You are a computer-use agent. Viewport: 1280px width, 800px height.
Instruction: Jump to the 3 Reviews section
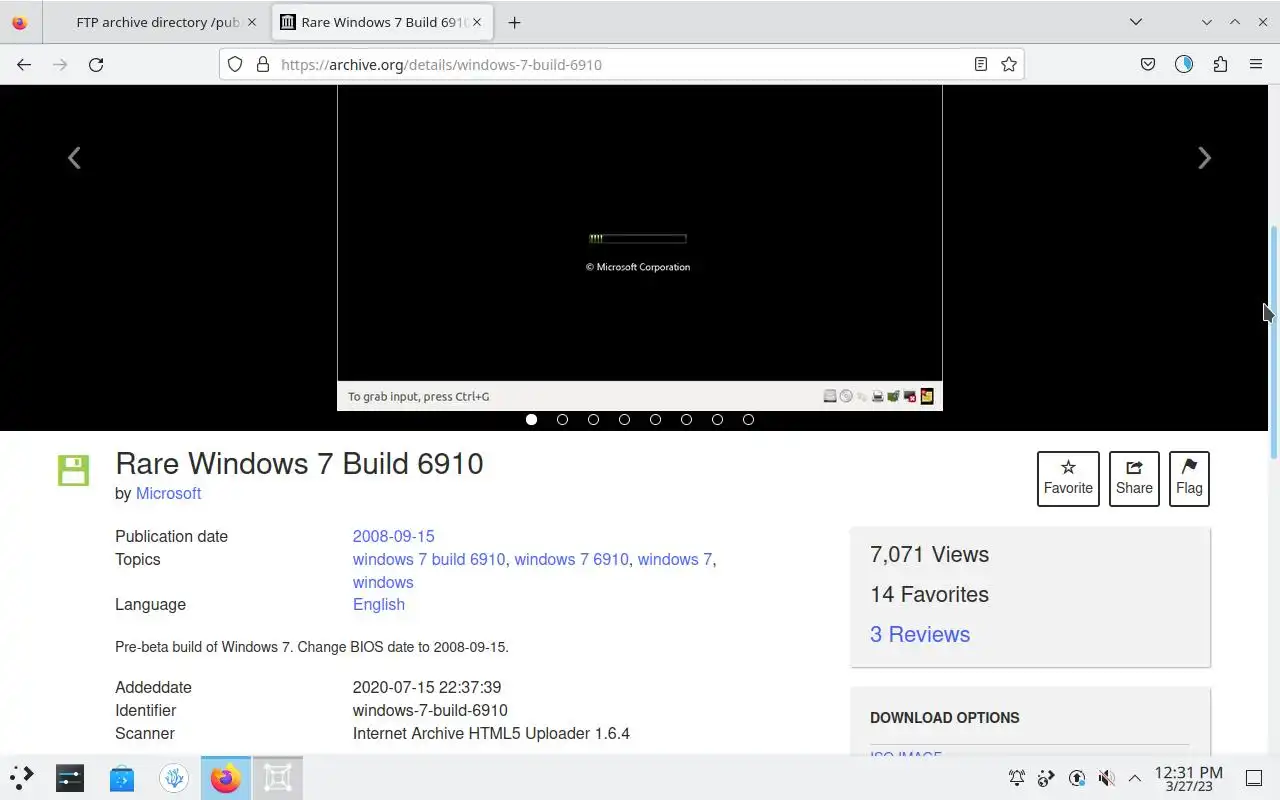click(920, 634)
